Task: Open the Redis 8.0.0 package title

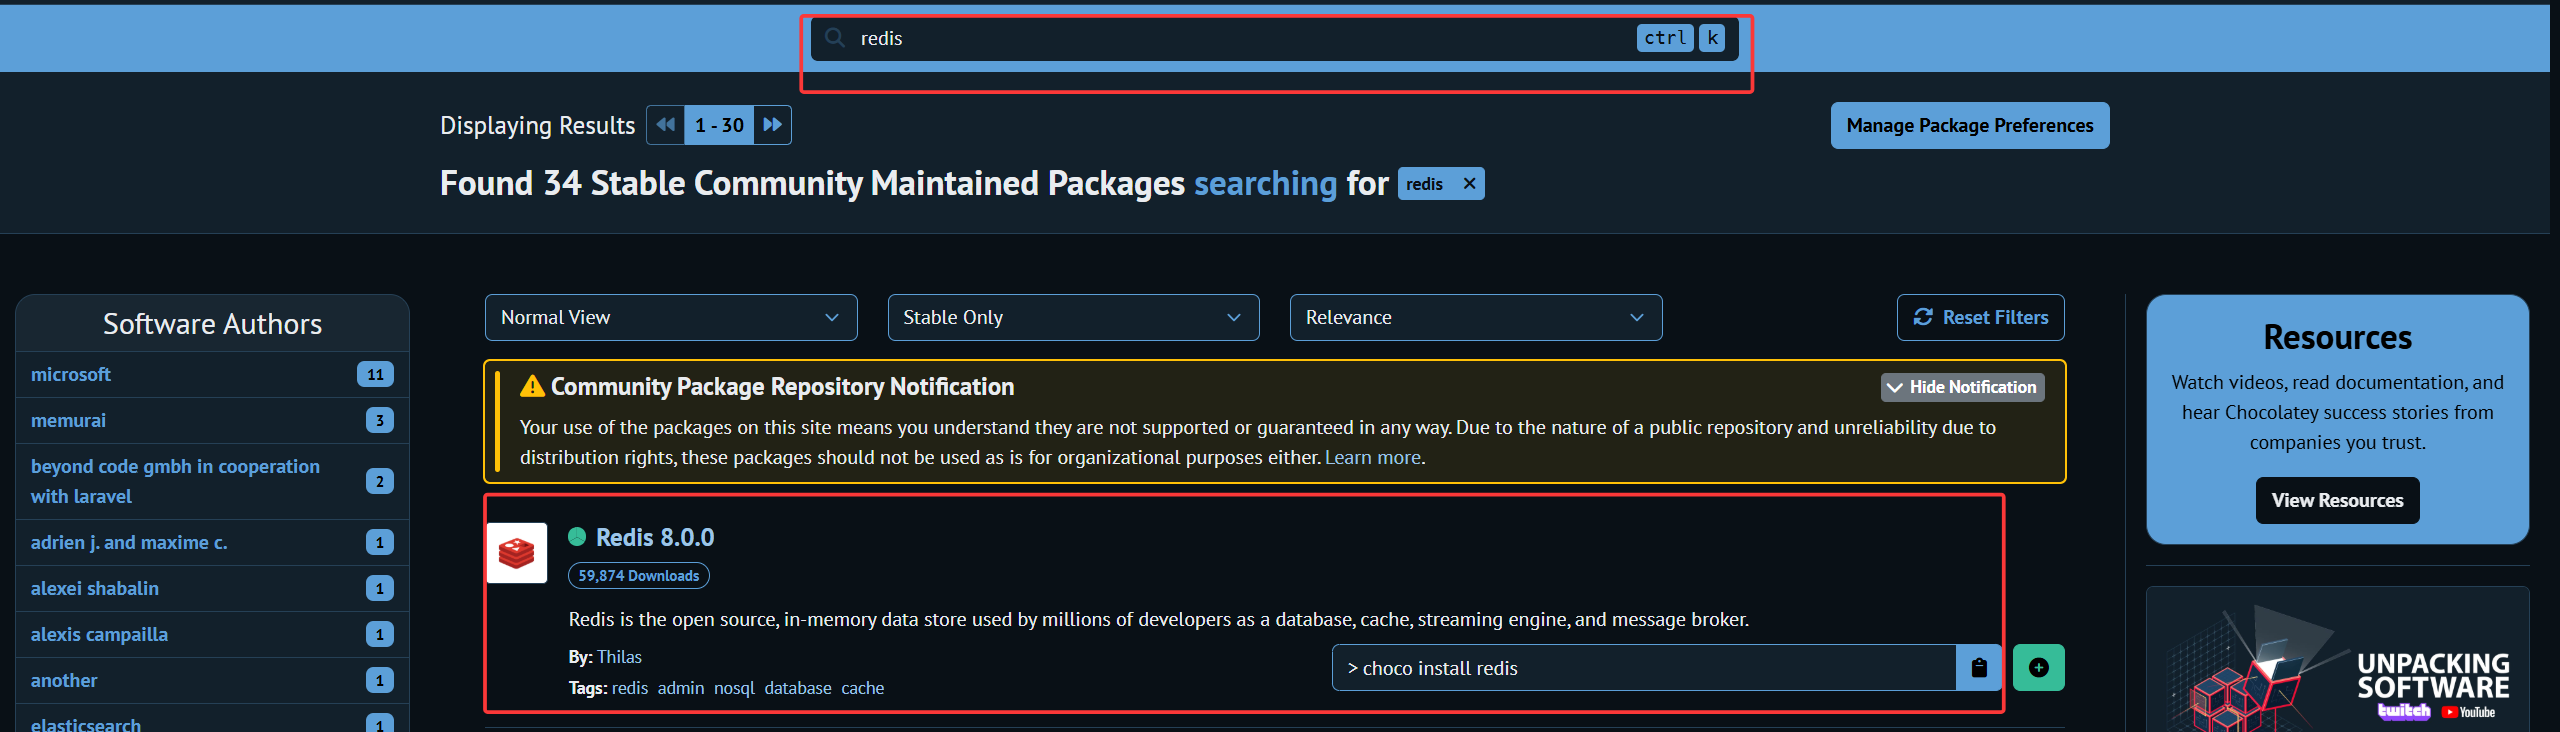Action: 655,538
